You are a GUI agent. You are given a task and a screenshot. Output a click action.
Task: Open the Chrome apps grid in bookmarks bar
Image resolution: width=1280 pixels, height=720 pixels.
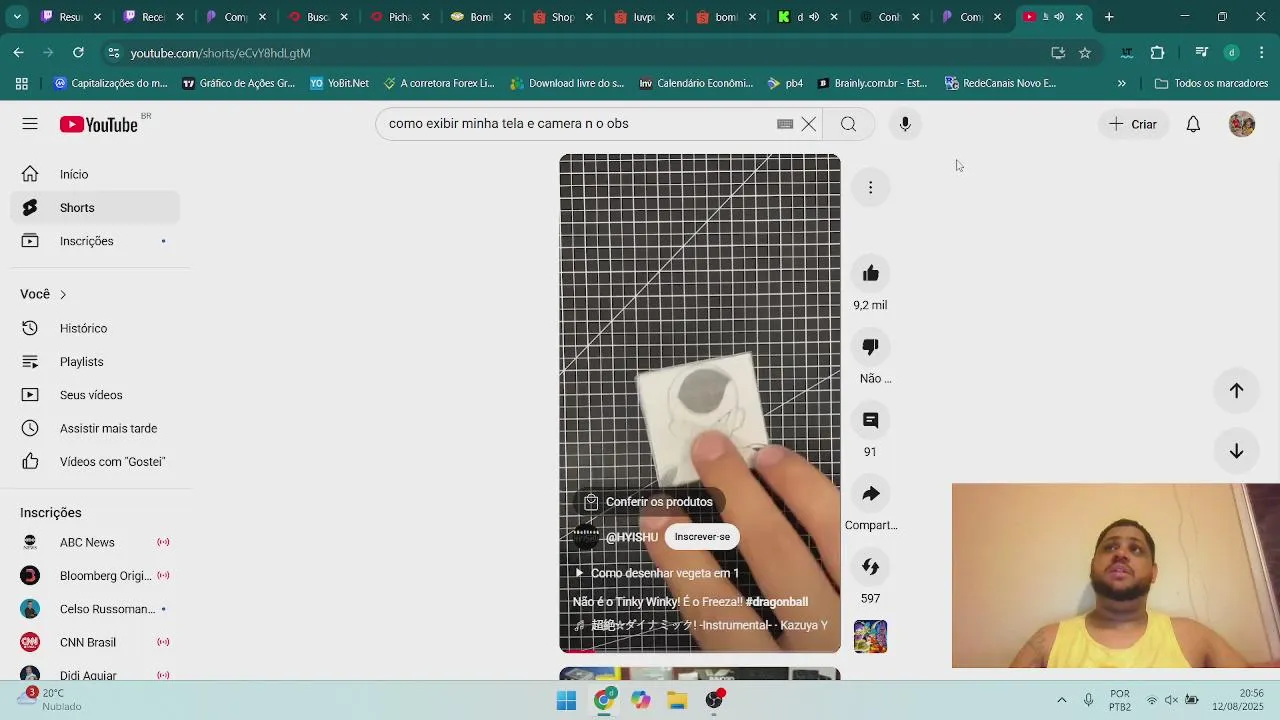coord(21,84)
